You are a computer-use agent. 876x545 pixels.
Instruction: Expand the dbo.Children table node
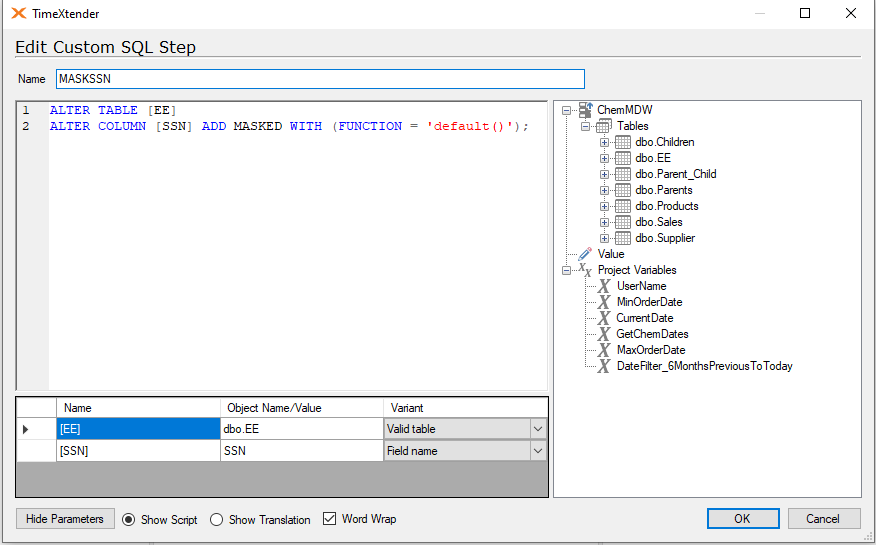point(604,142)
